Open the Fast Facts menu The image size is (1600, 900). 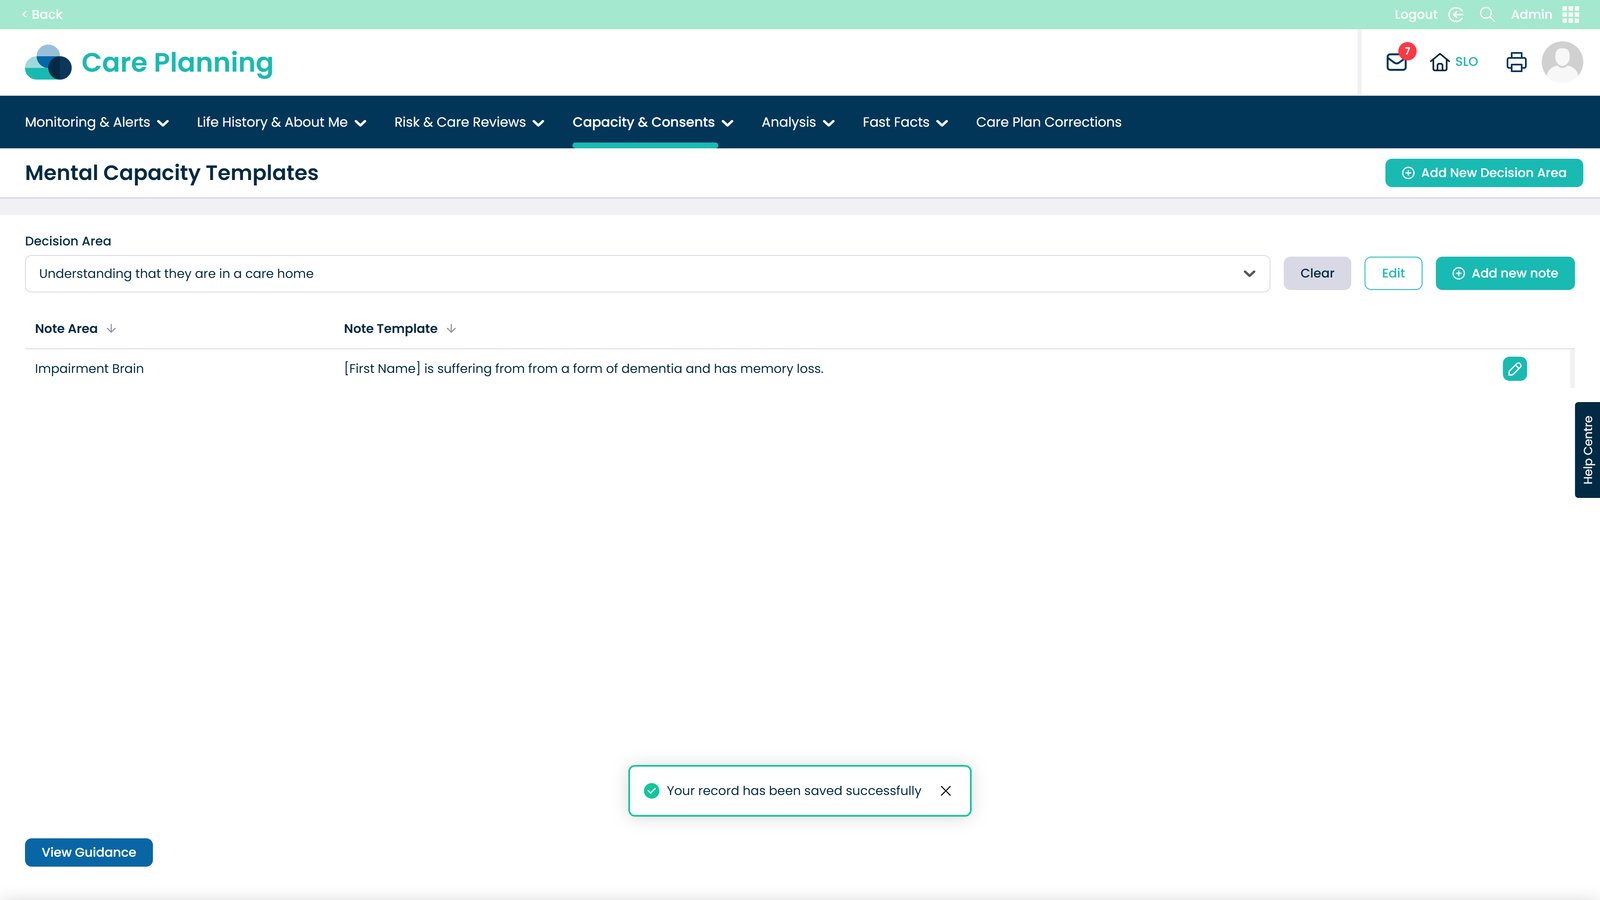coord(905,122)
